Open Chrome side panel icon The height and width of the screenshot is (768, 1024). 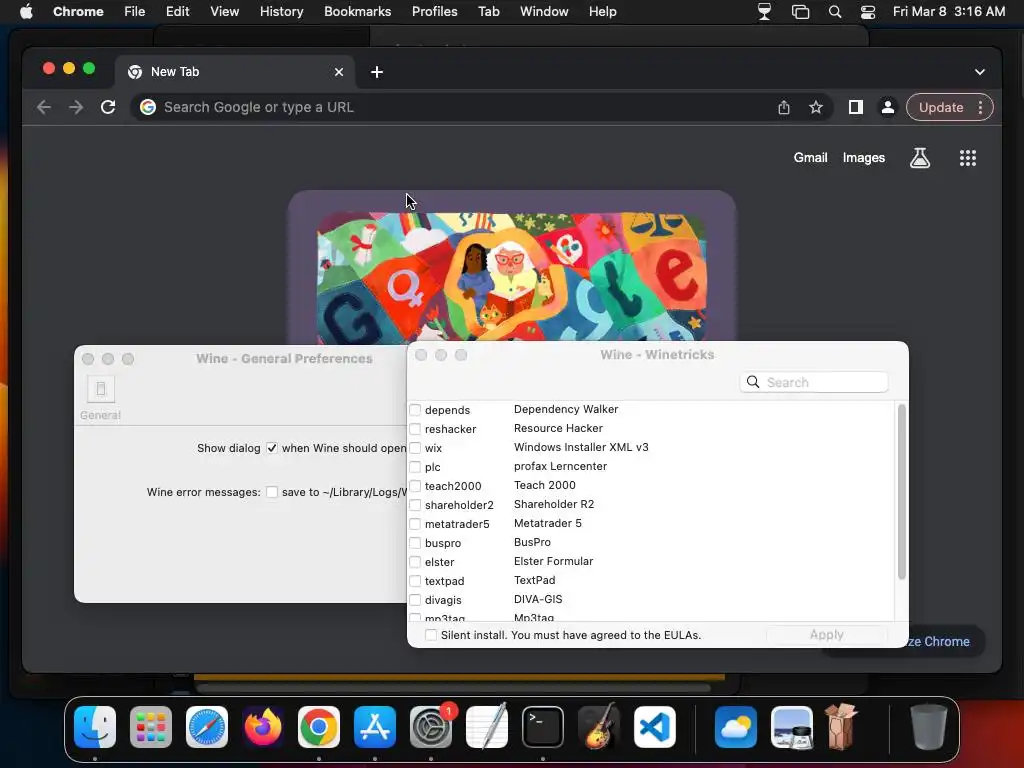[856, 107]
